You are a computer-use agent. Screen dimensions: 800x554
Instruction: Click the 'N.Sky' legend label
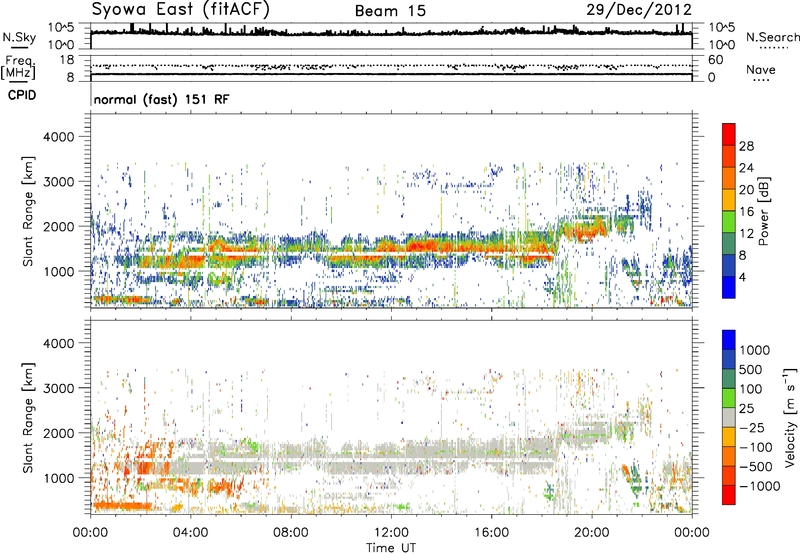click(x=19, y=37)
